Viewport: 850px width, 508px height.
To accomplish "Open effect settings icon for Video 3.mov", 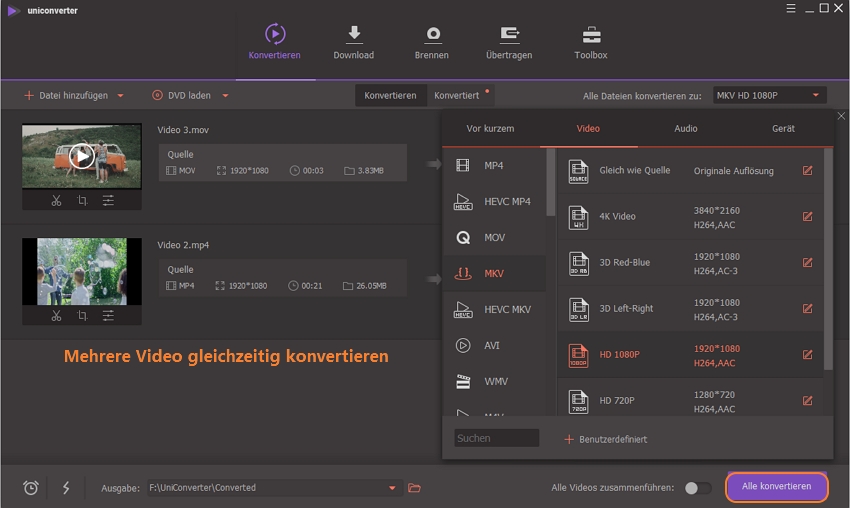I will (x=108, y=201).
